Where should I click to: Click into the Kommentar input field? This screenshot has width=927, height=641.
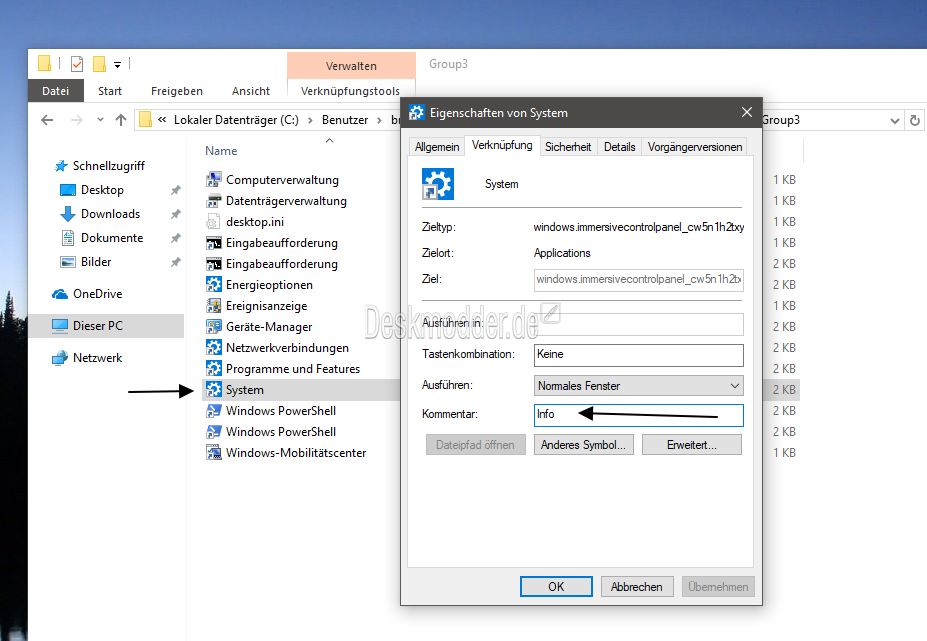point(638,415)
